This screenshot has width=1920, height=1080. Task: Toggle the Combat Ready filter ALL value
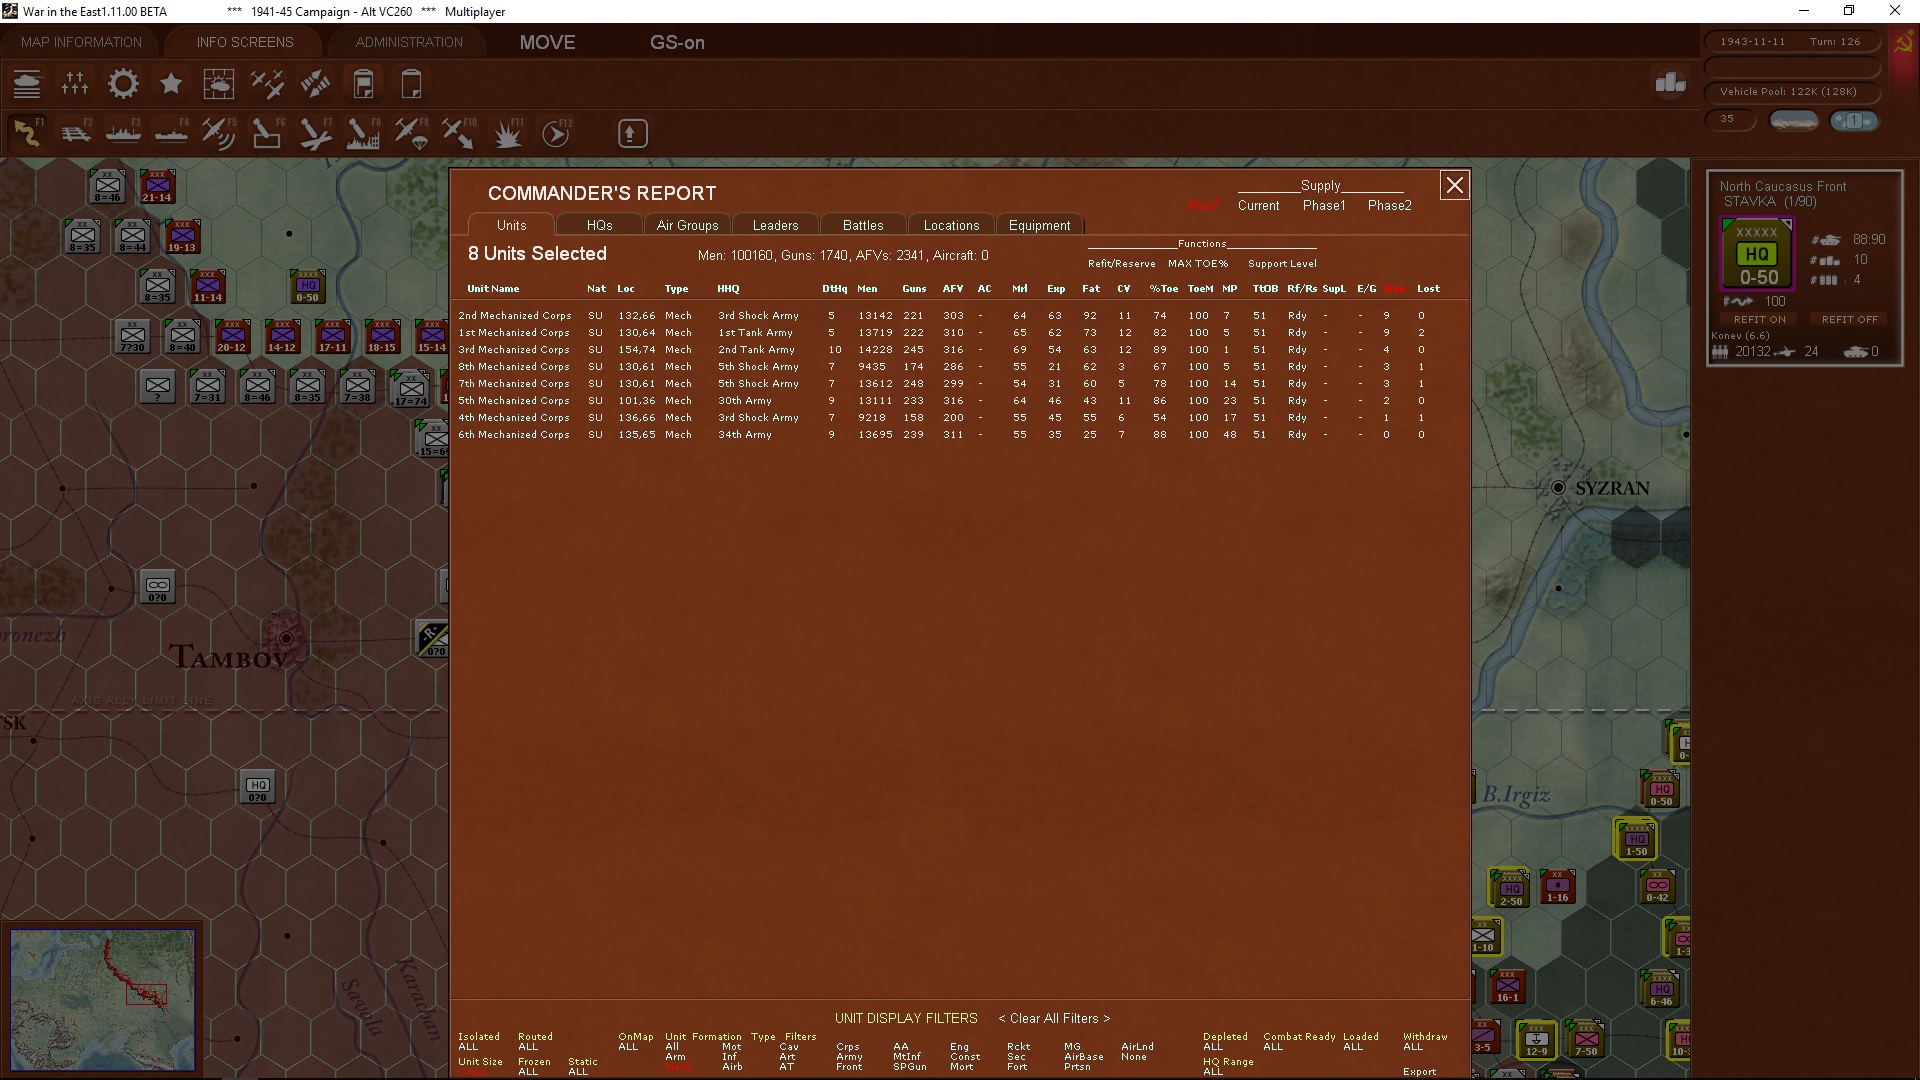click(x=1273, y=1047)
